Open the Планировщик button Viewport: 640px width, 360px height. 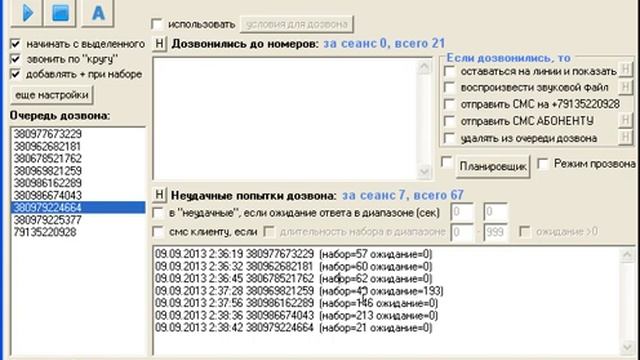click(493, 167)
